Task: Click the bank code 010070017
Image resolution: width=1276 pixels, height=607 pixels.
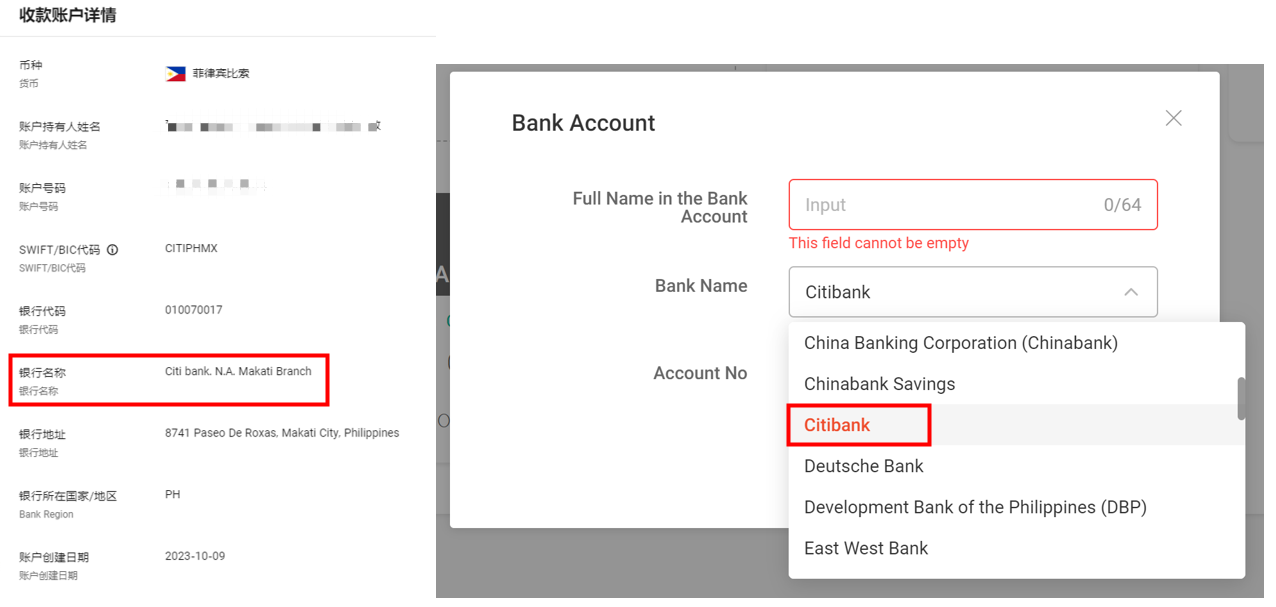Action: coord(194,310)
